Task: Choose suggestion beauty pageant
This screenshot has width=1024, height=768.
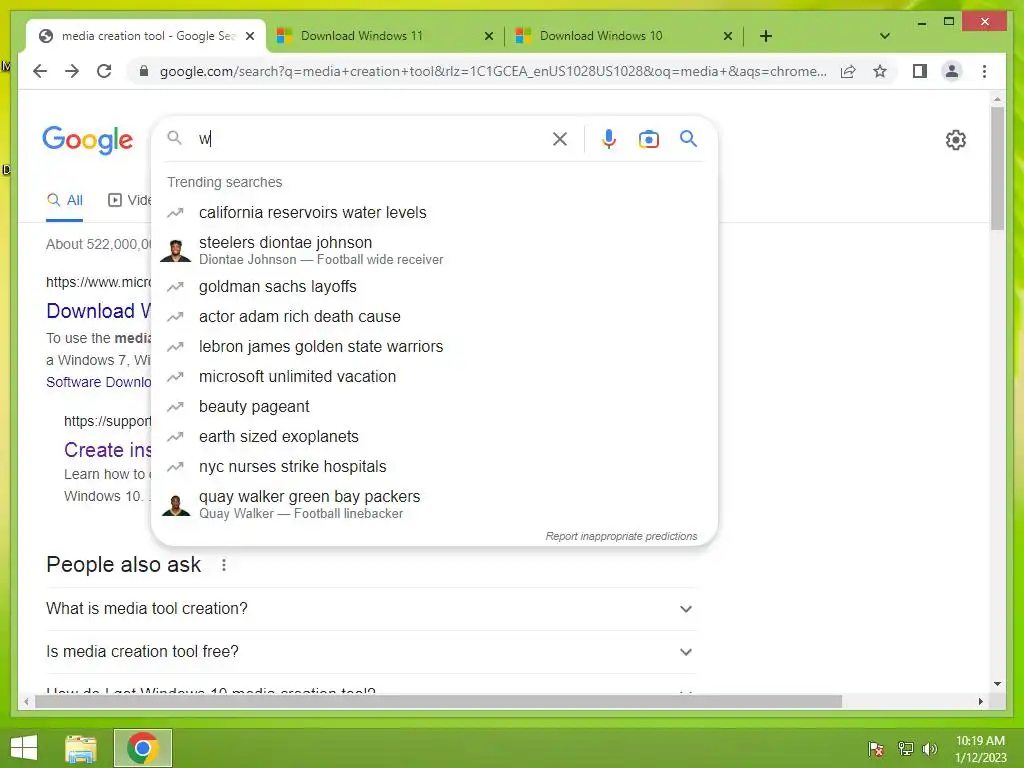Action: point(434,407)
